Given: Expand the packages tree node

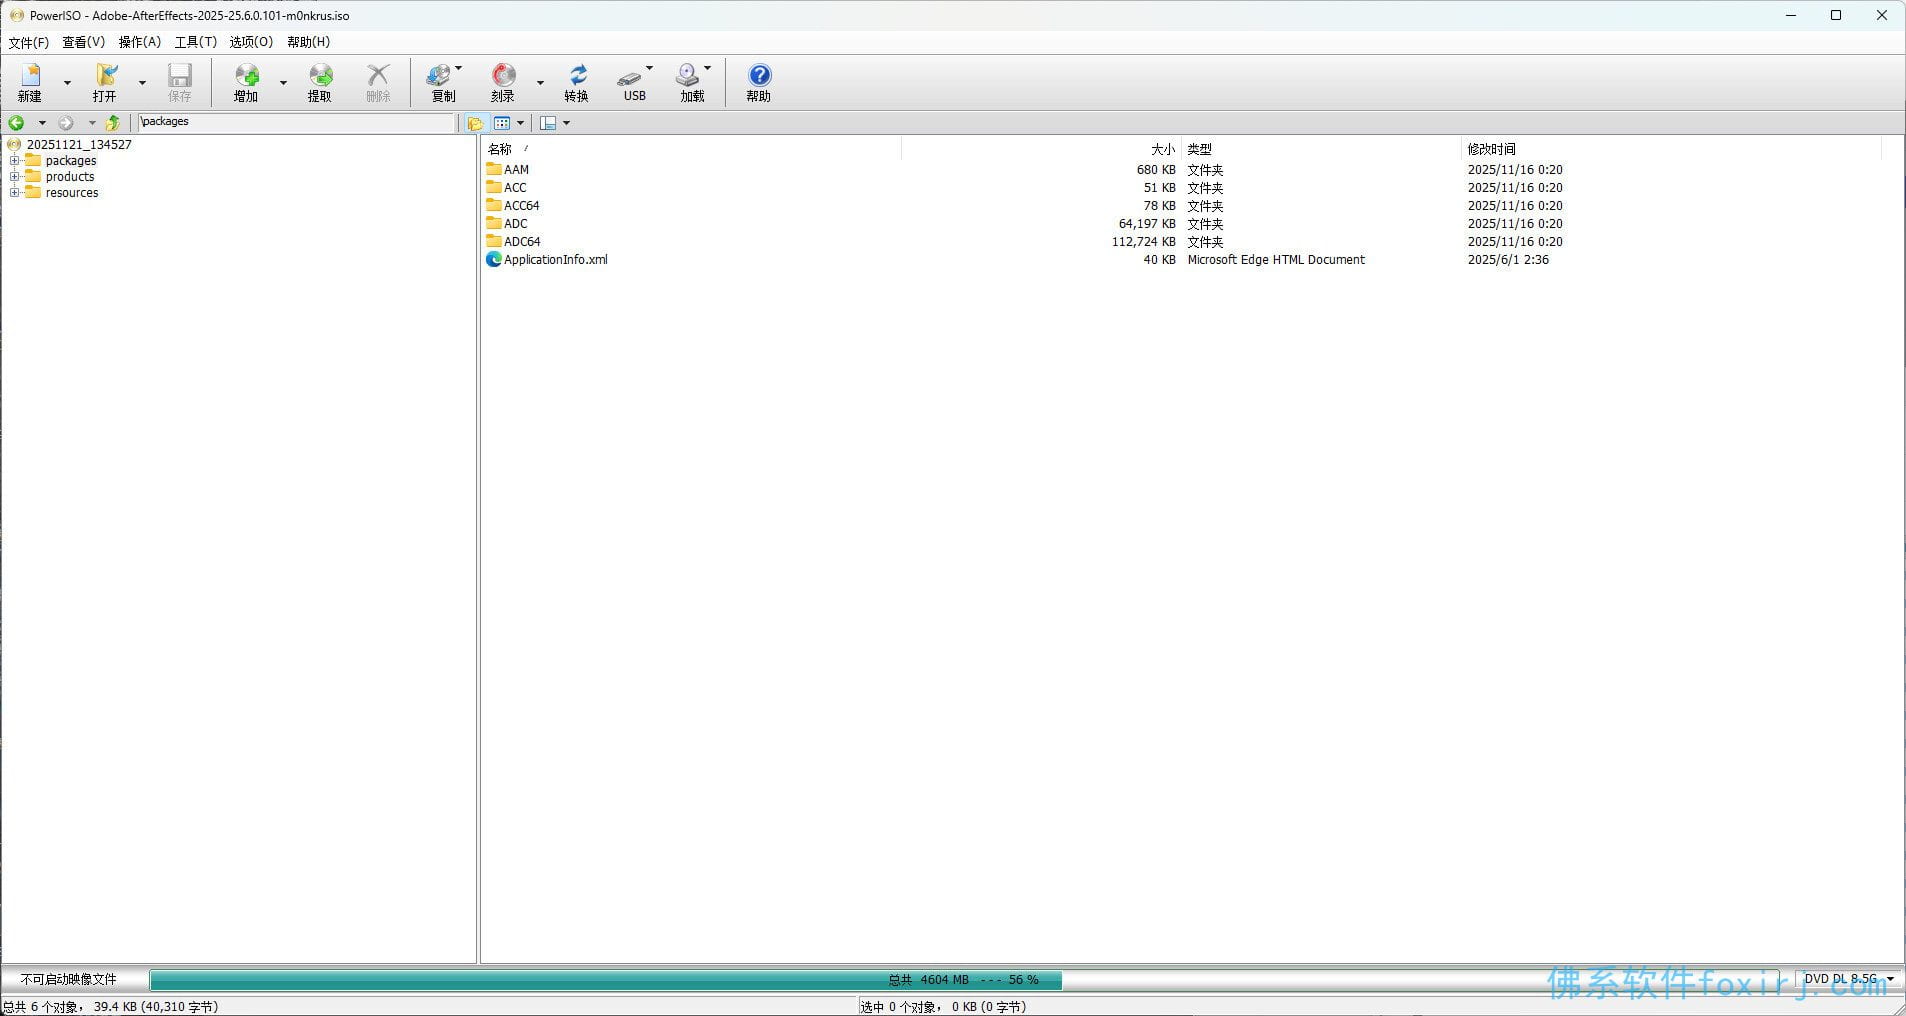Looking at the screenshot, I should point(14,161).
